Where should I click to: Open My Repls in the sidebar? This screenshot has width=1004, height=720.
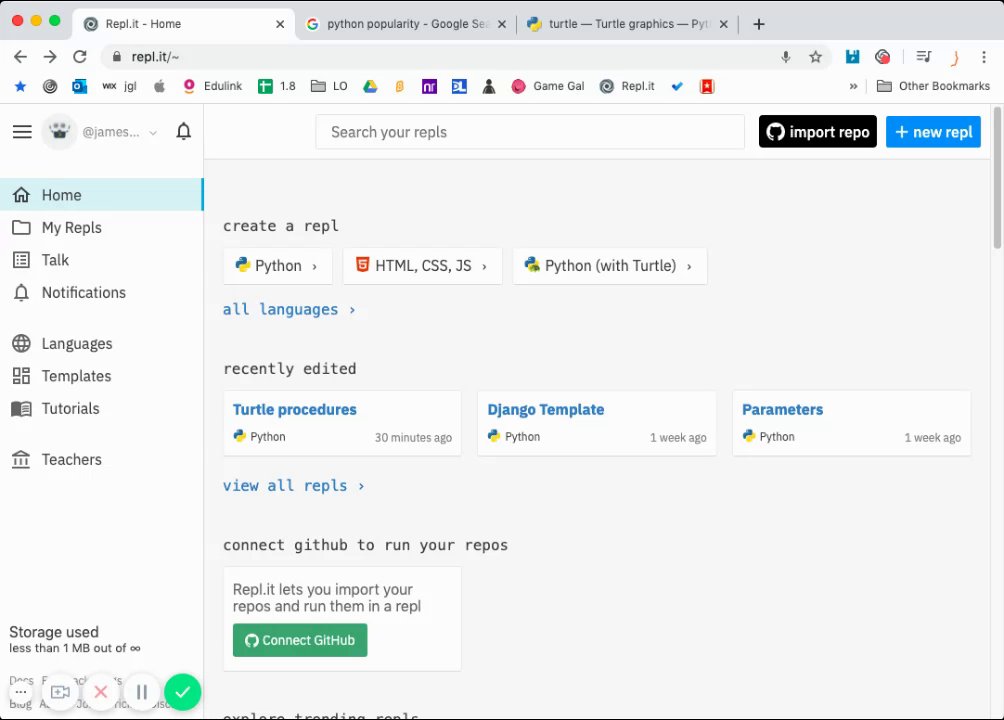click(x=71, y=228)
